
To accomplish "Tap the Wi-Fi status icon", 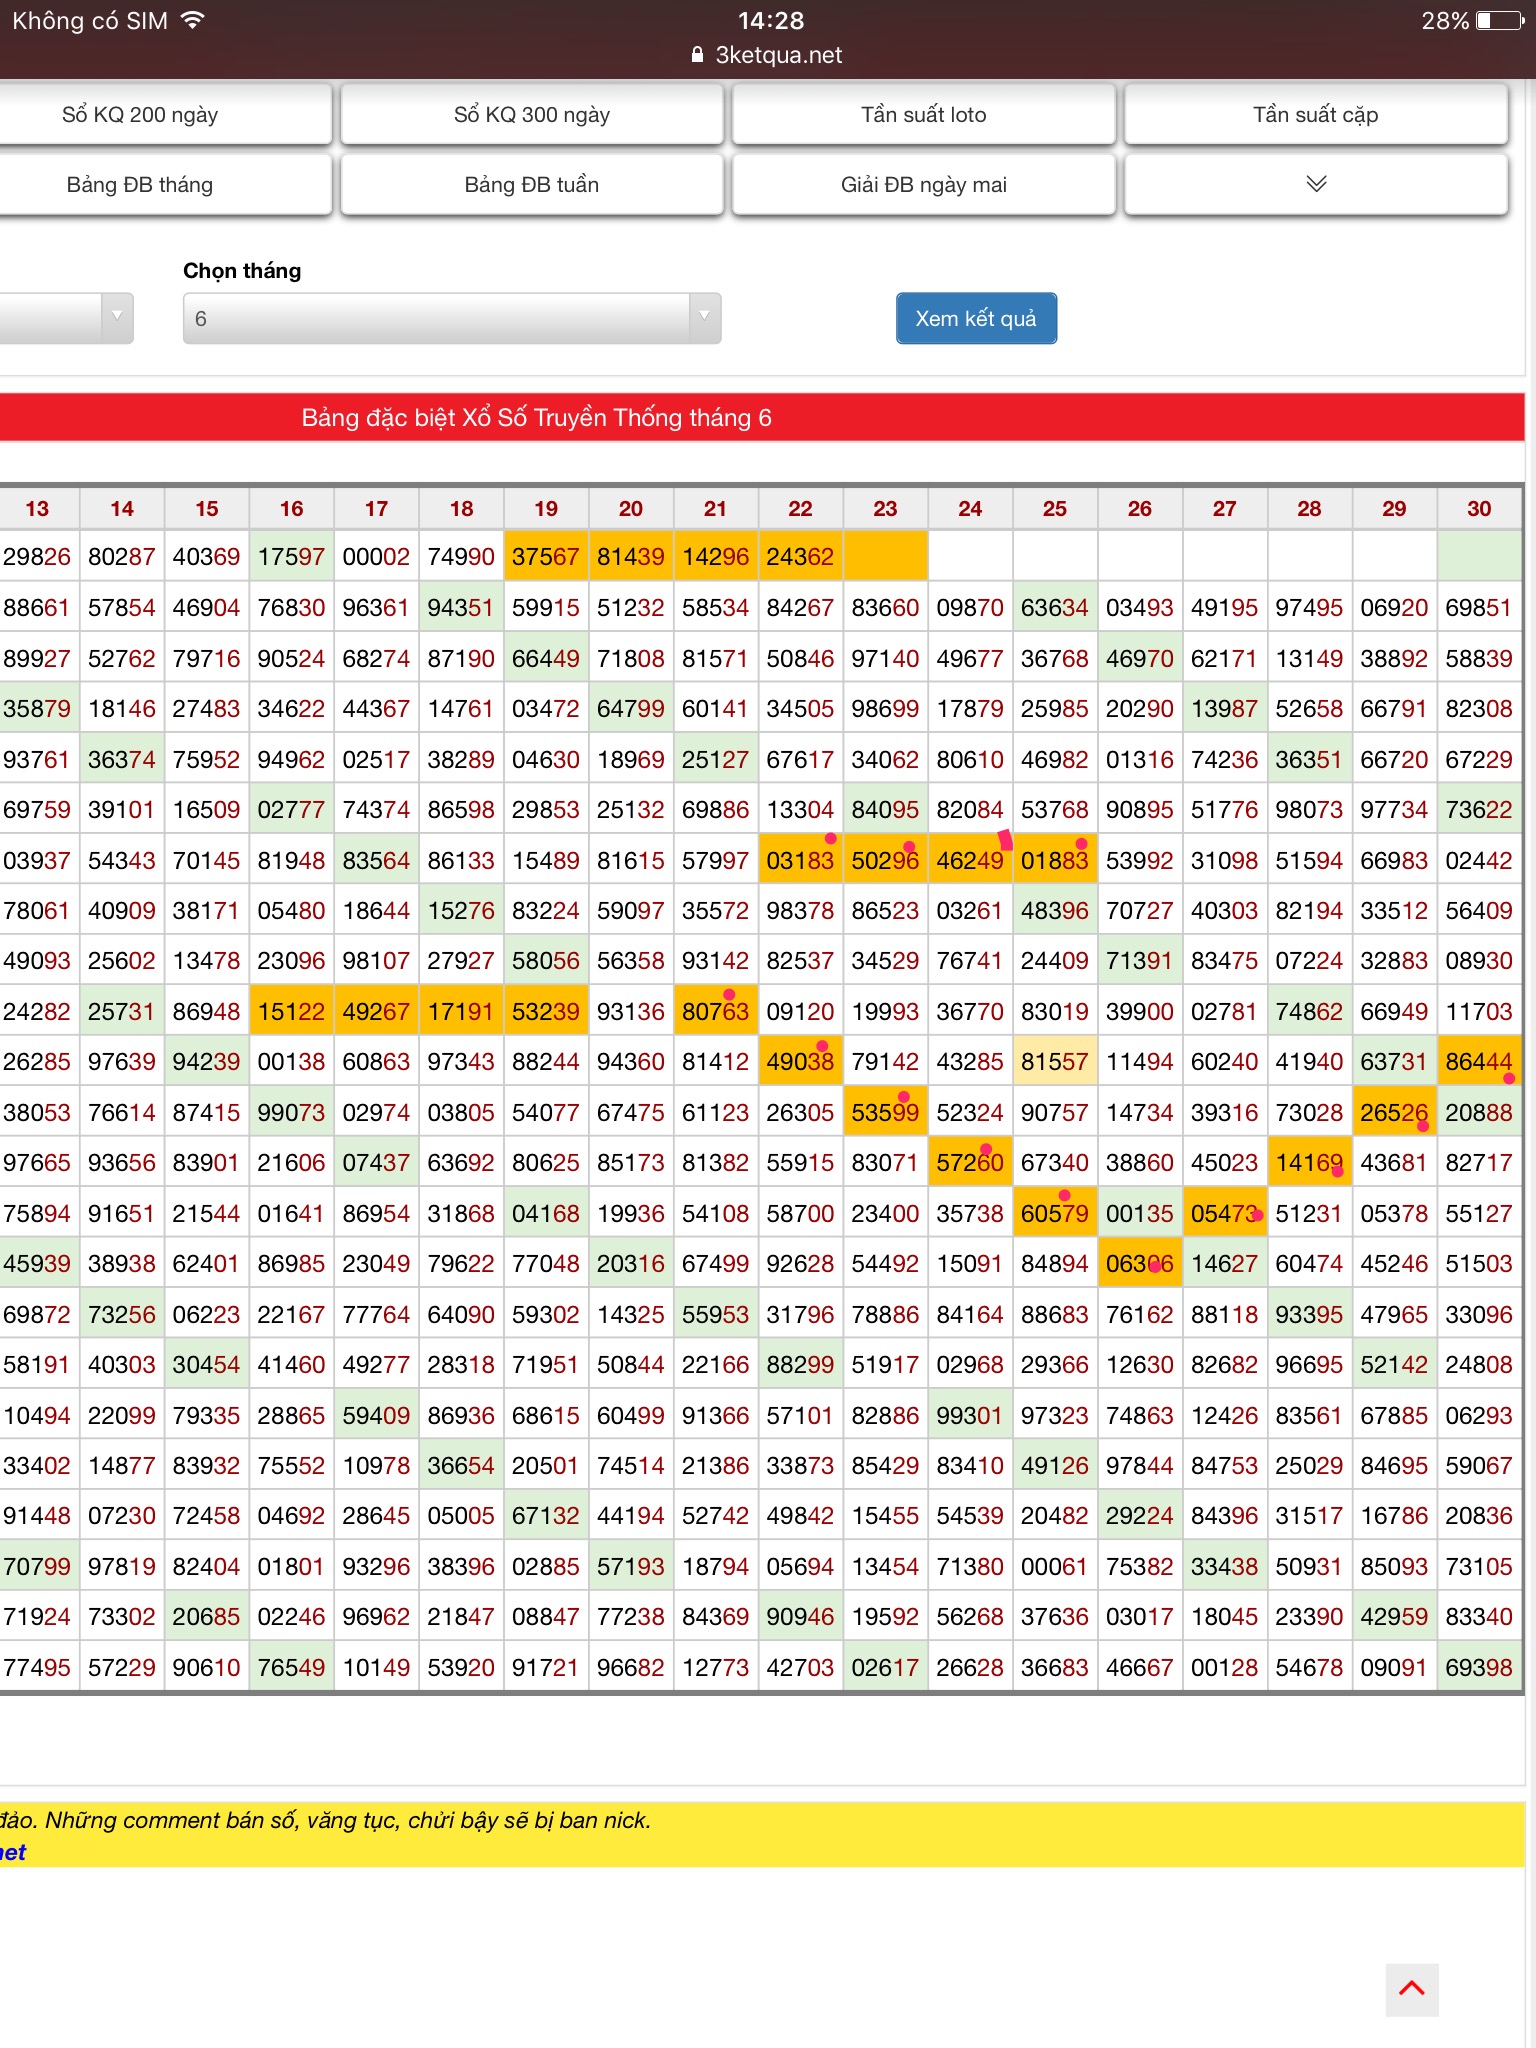I will point(193,20).
